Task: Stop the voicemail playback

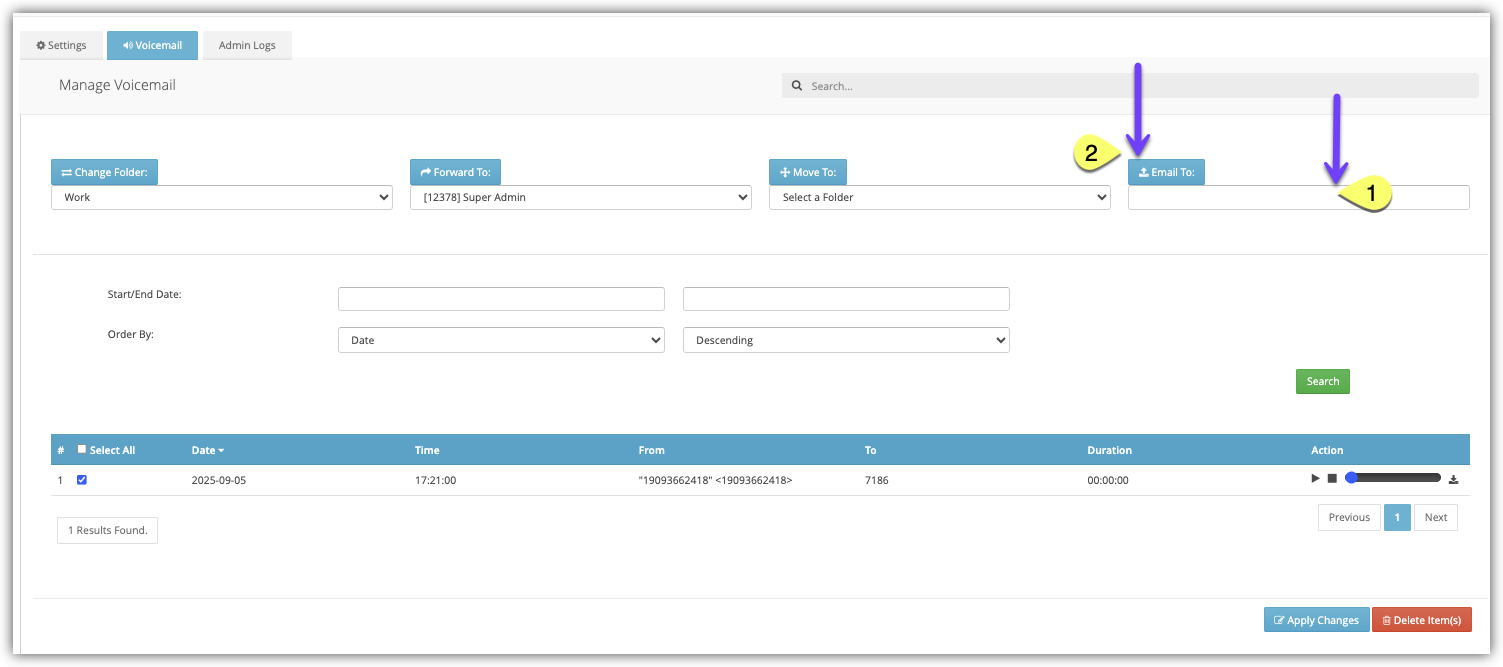Action: [x=1332, y=479]
